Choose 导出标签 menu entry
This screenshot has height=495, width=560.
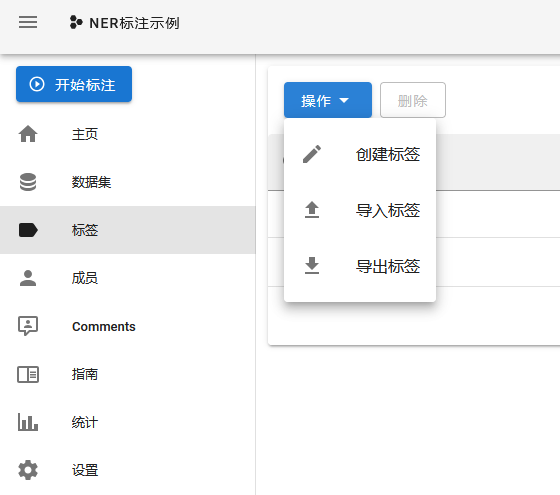360,266
